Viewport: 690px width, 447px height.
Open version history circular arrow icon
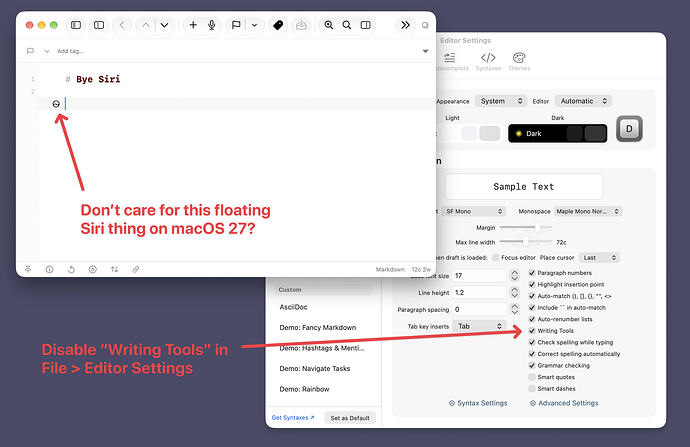(71, 269)
